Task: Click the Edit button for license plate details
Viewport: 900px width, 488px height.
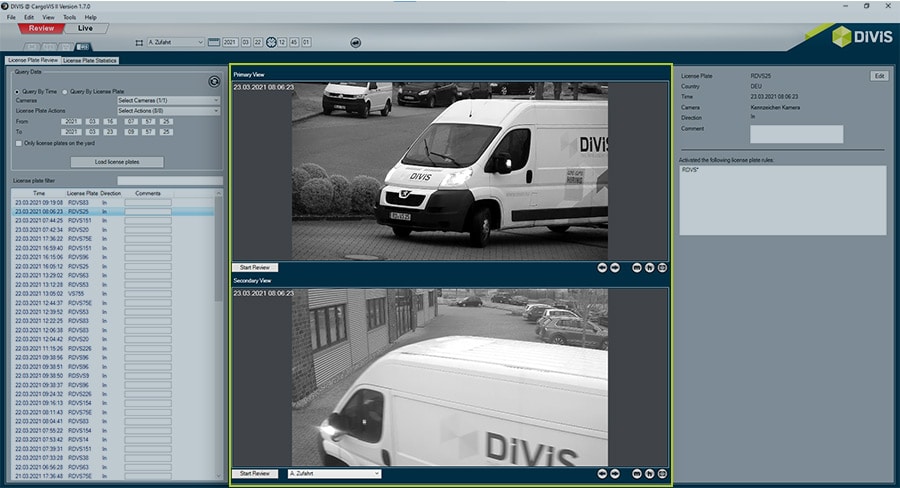Action: pos(879,76)
